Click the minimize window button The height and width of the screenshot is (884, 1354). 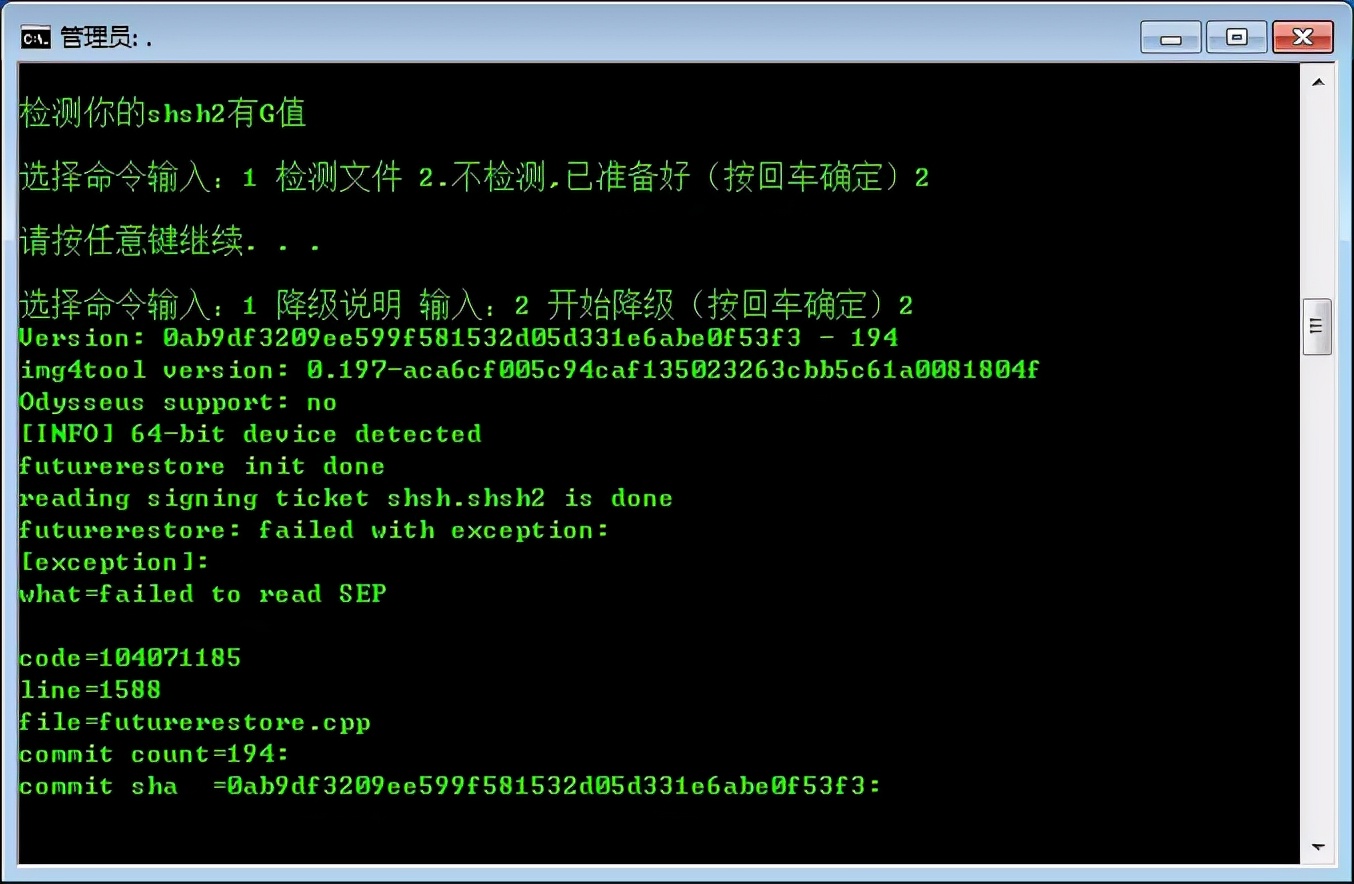pos(1169,36)
